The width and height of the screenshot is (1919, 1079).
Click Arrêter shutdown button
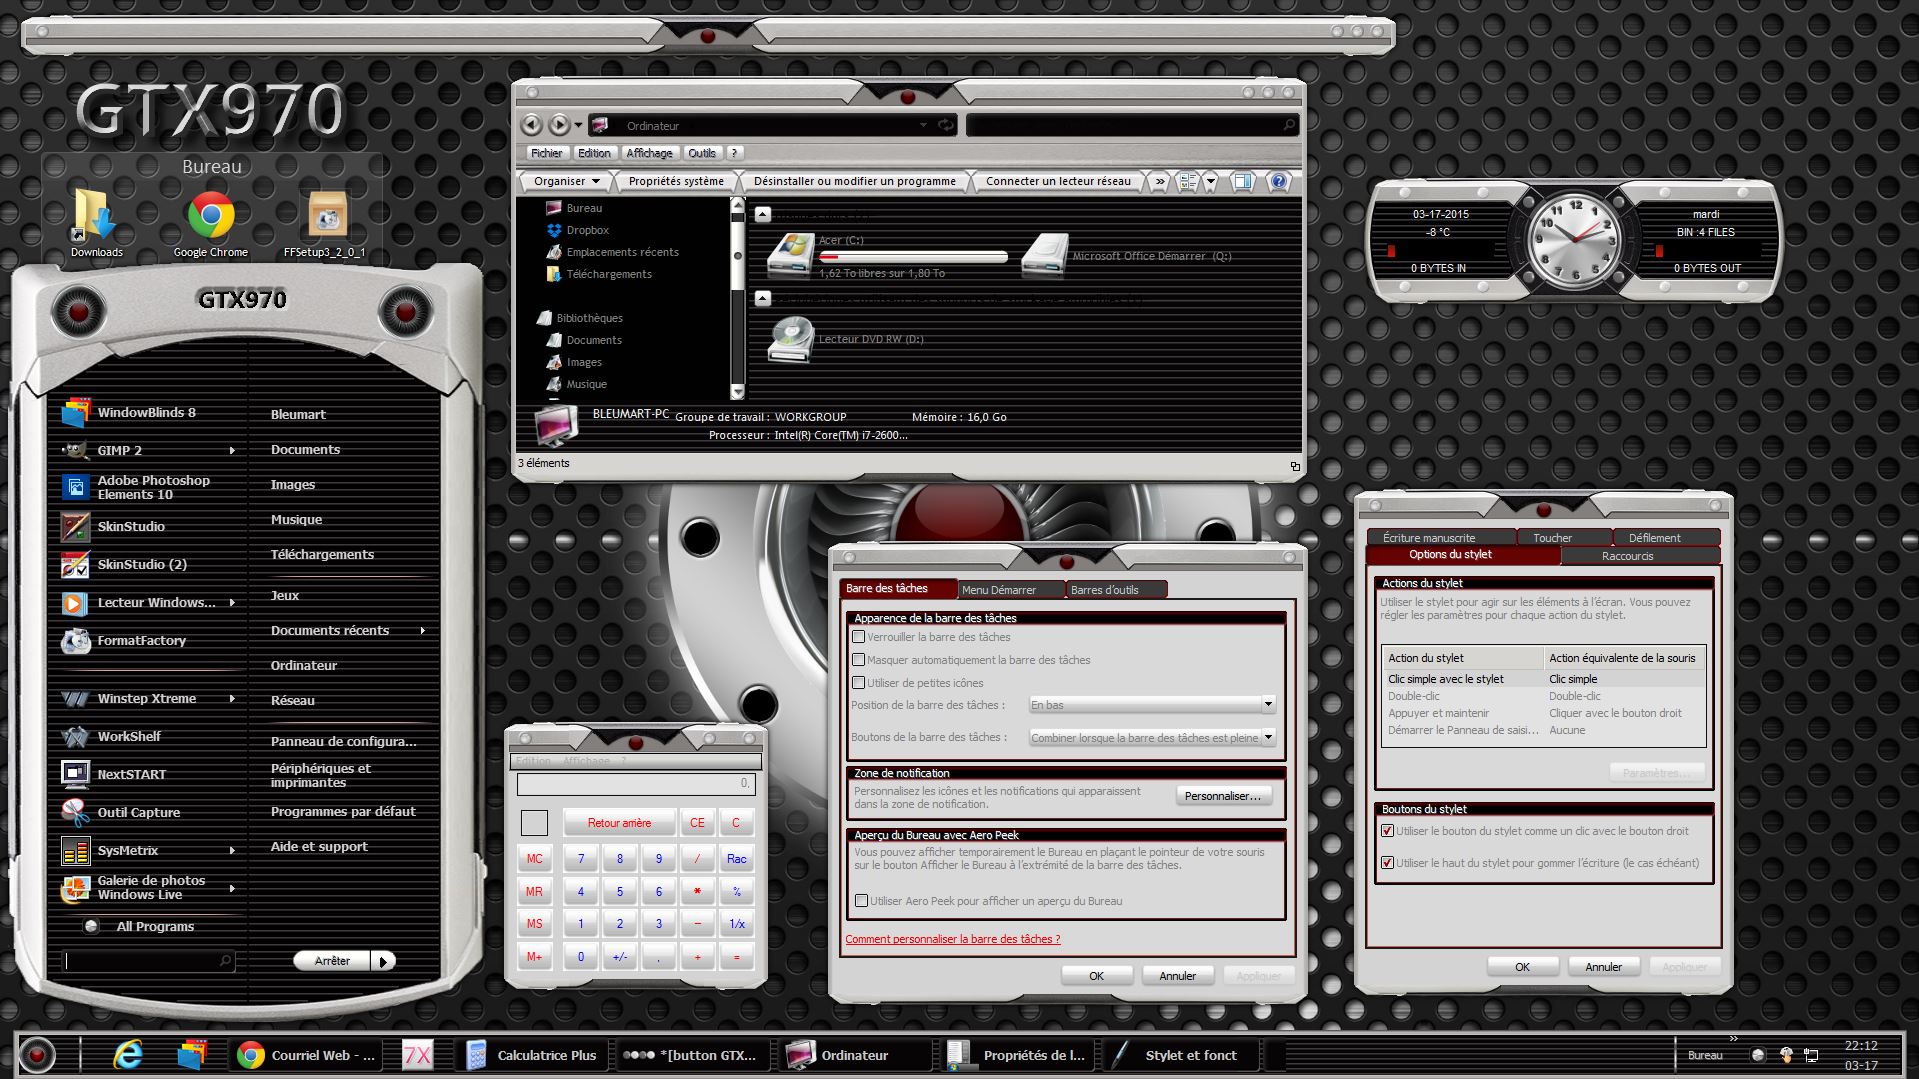(x=332, y=961)
